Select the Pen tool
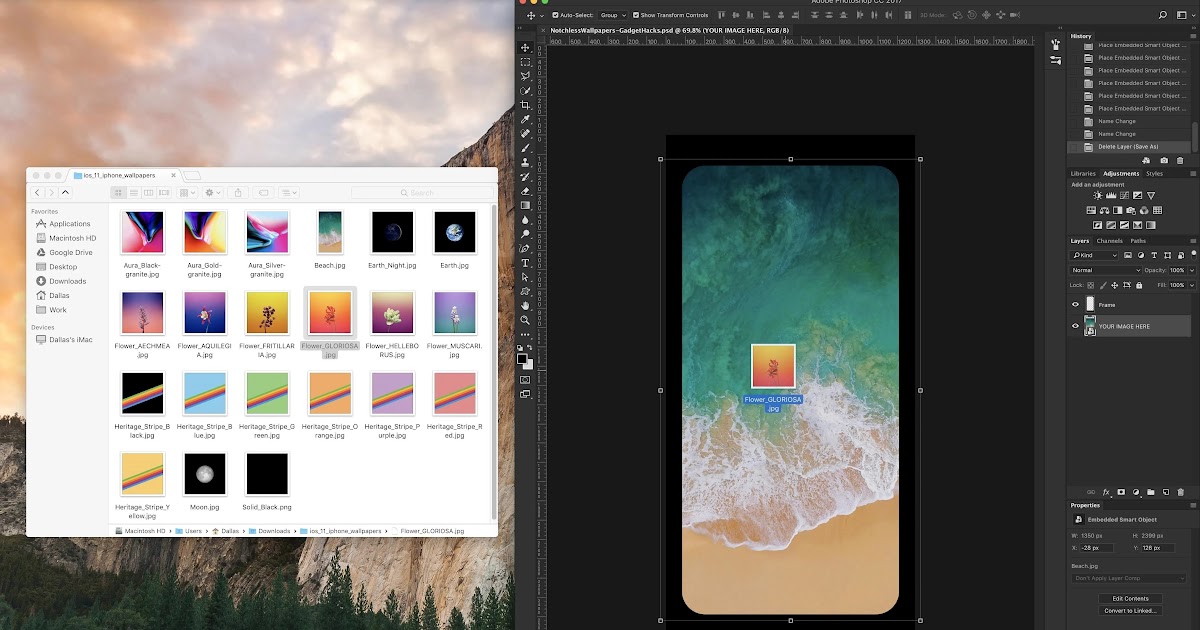 click(526, 248)
